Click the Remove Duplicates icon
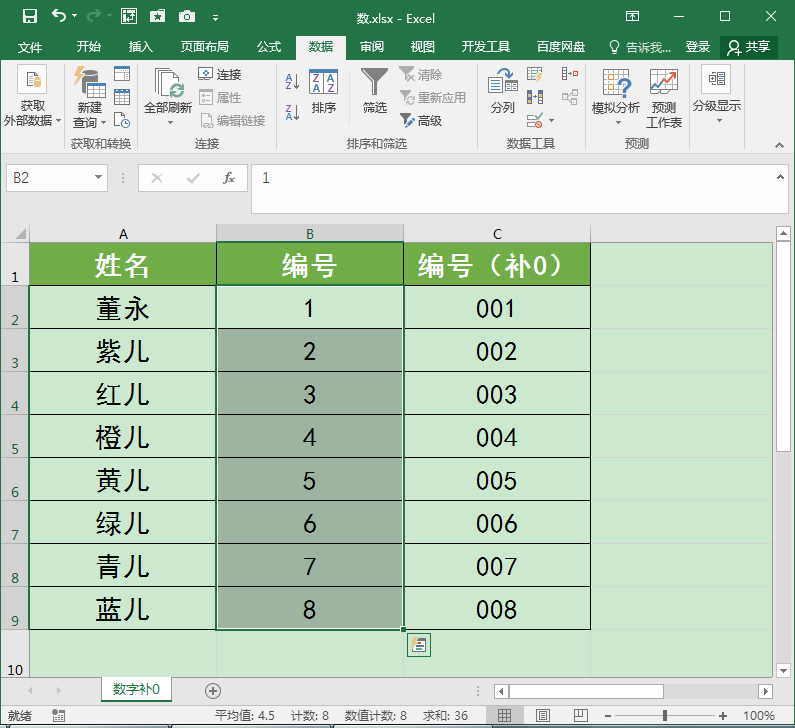The width and height of the screenshot is (795, 728). (535, 97)
